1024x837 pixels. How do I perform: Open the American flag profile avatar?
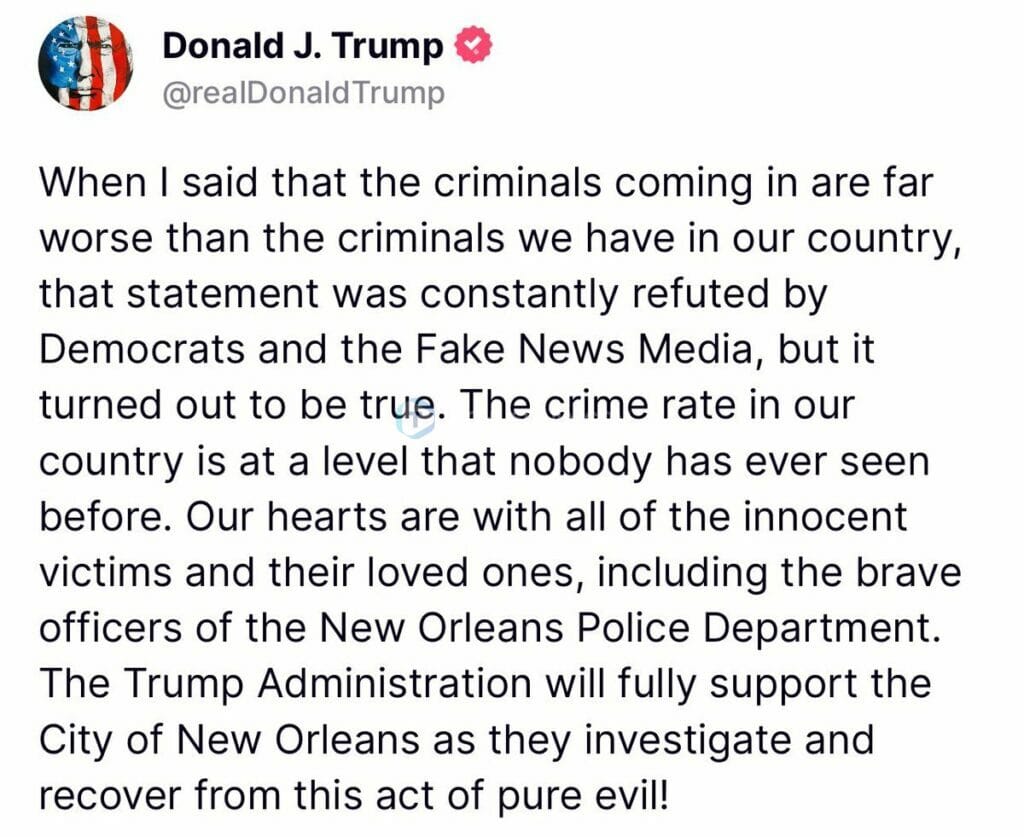85,62
